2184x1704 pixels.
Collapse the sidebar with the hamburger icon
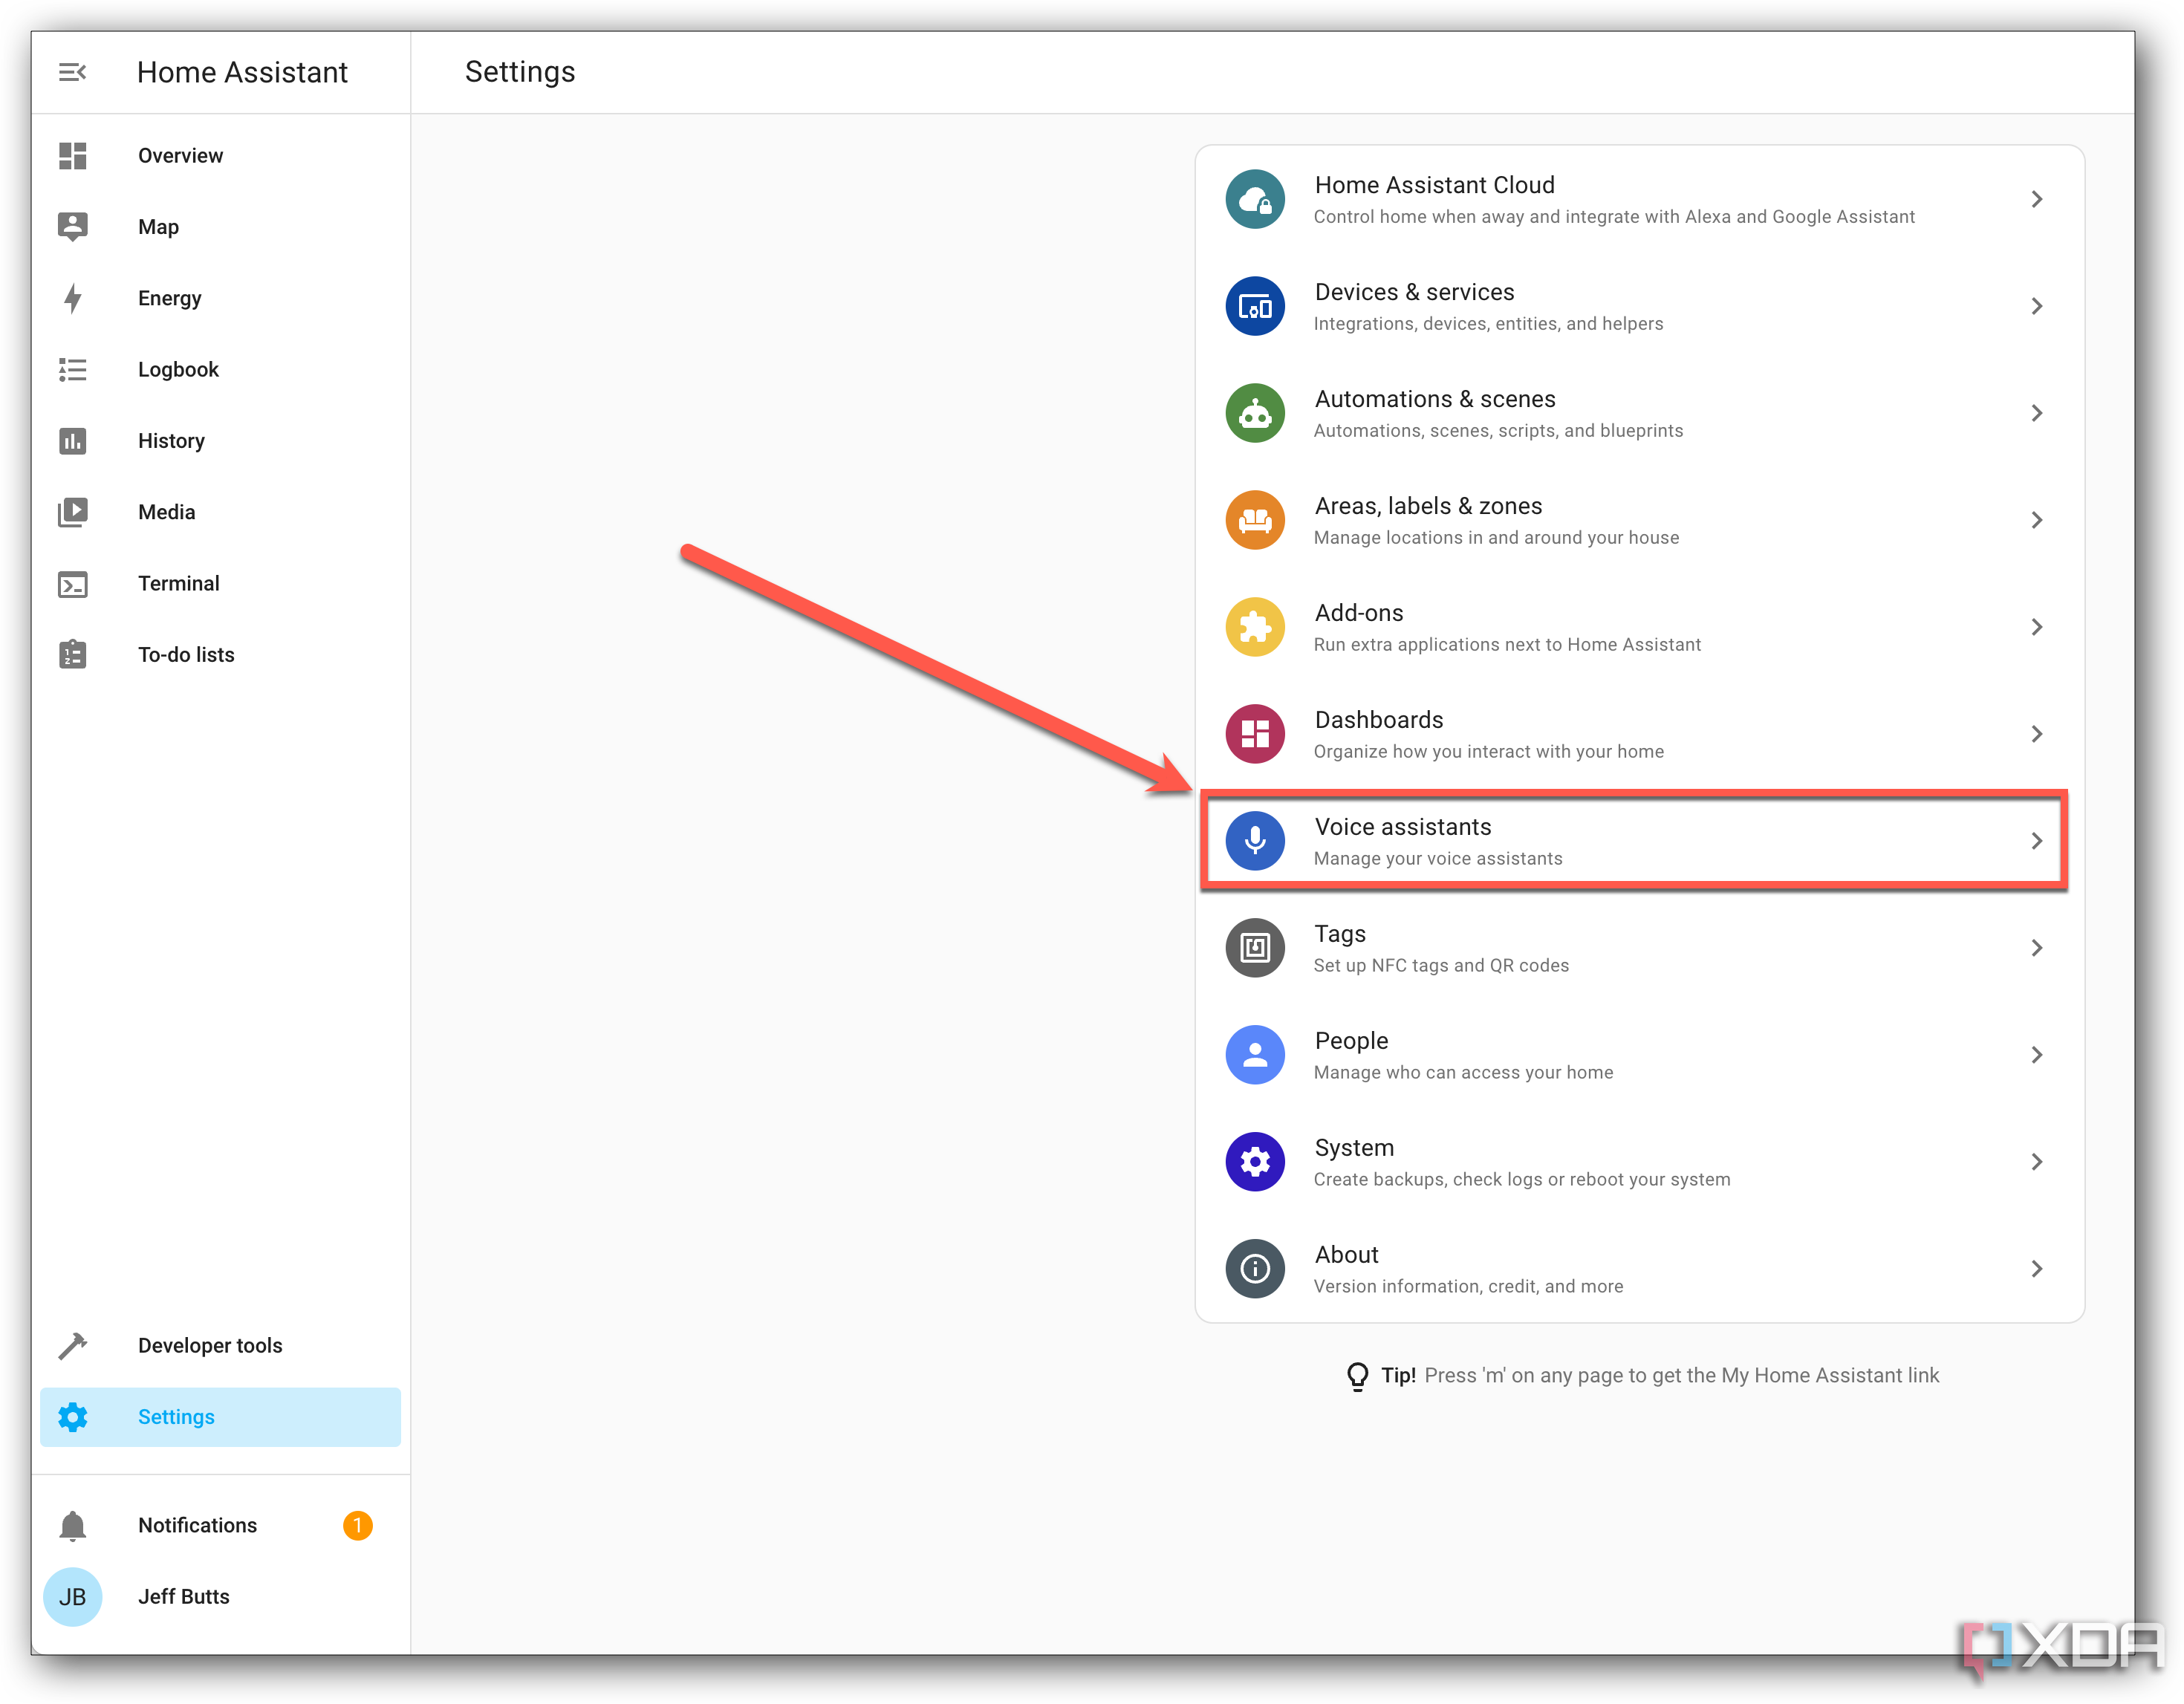coord(72,72)
